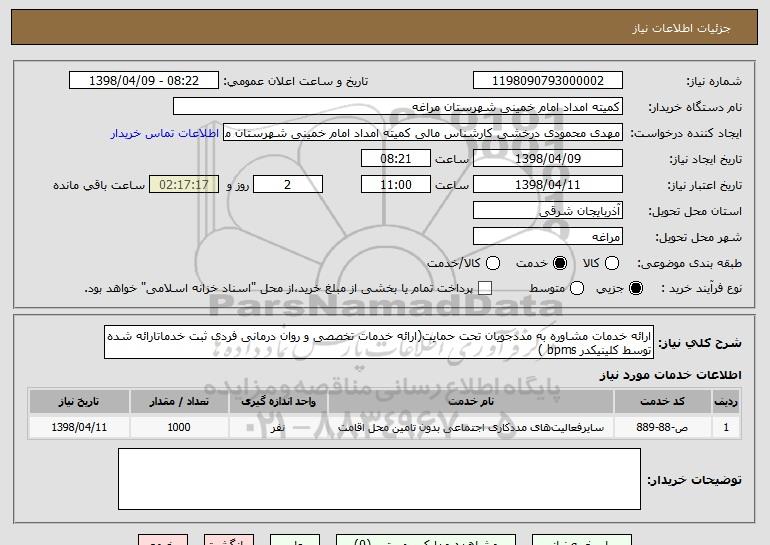
Task: Click the شماره نیاز number field
Action: coord(546,81)
